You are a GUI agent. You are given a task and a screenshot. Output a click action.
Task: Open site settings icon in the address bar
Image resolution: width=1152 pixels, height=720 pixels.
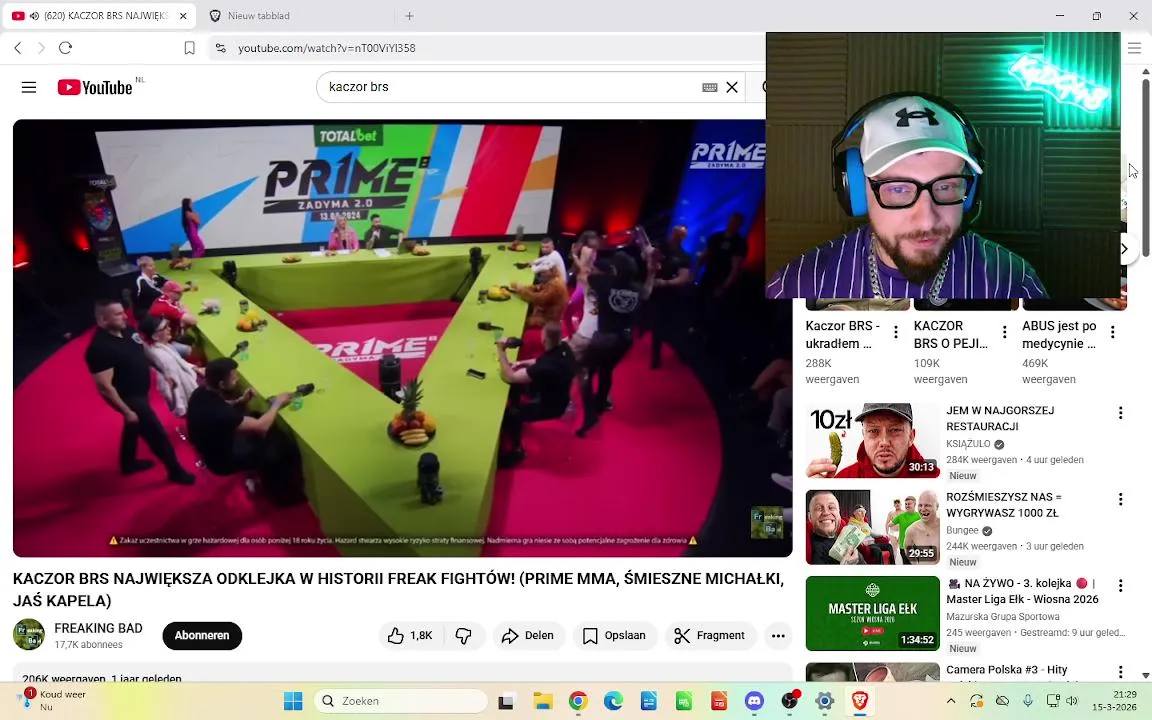pyautogui.click(x=220, y=48)
